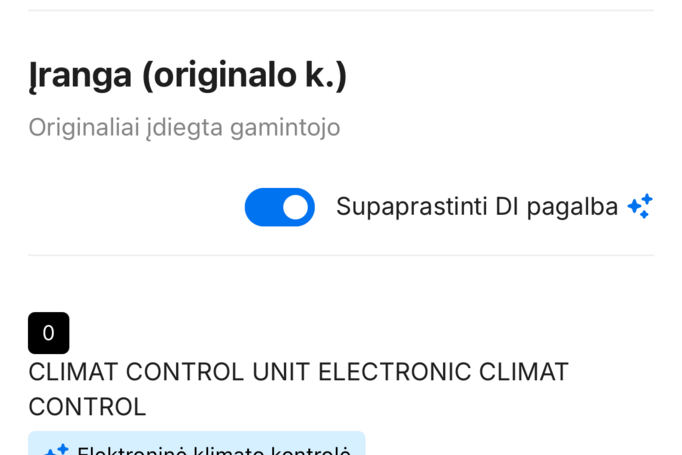Click the word Įranga in the heading
This screenshot has width=682, height=455.
click(80, 75)
